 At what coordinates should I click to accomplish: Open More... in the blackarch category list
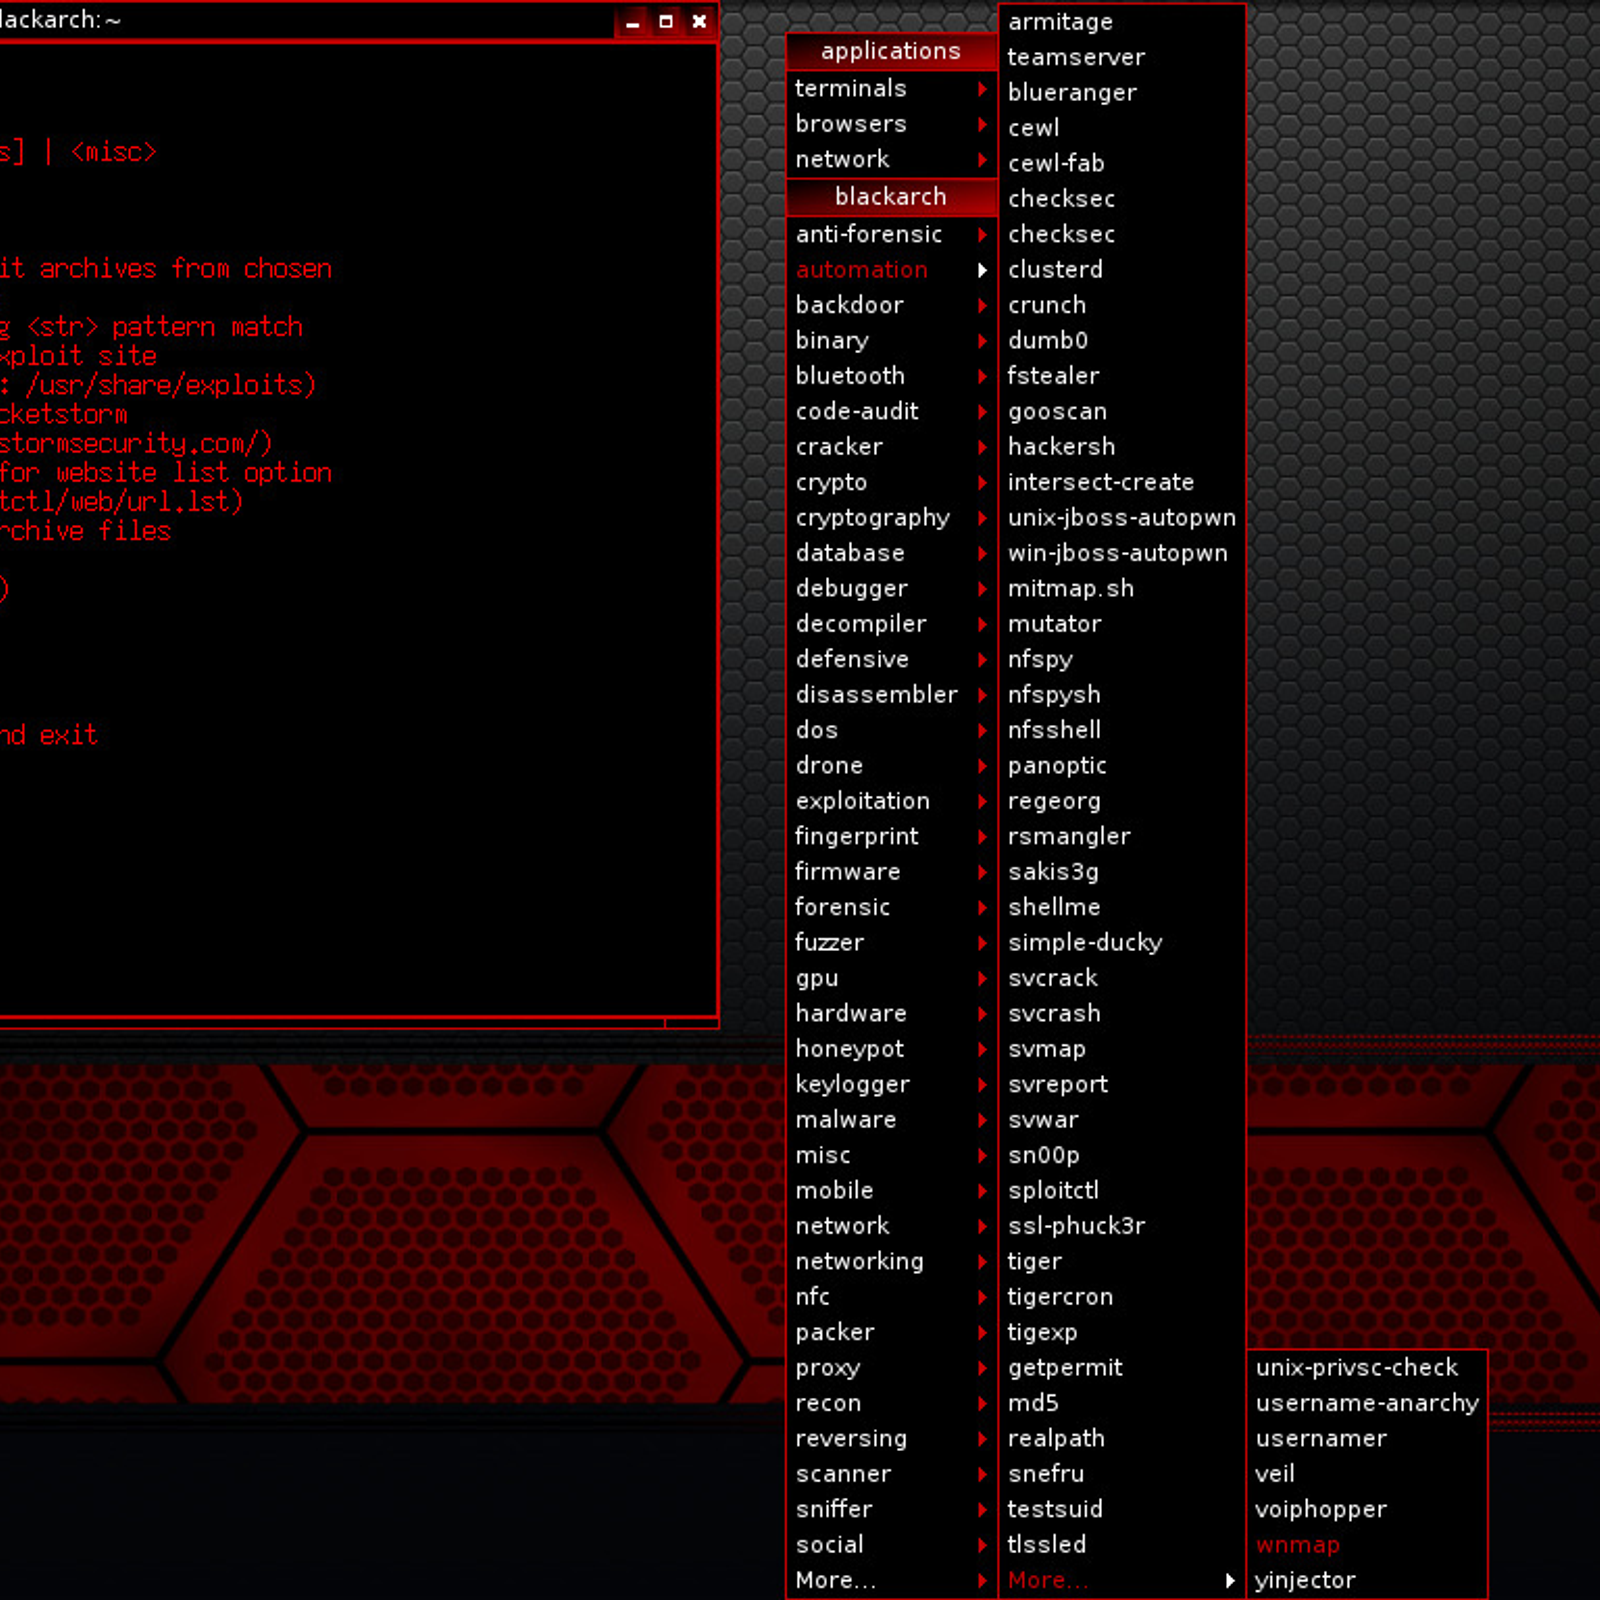point(892,1581)
